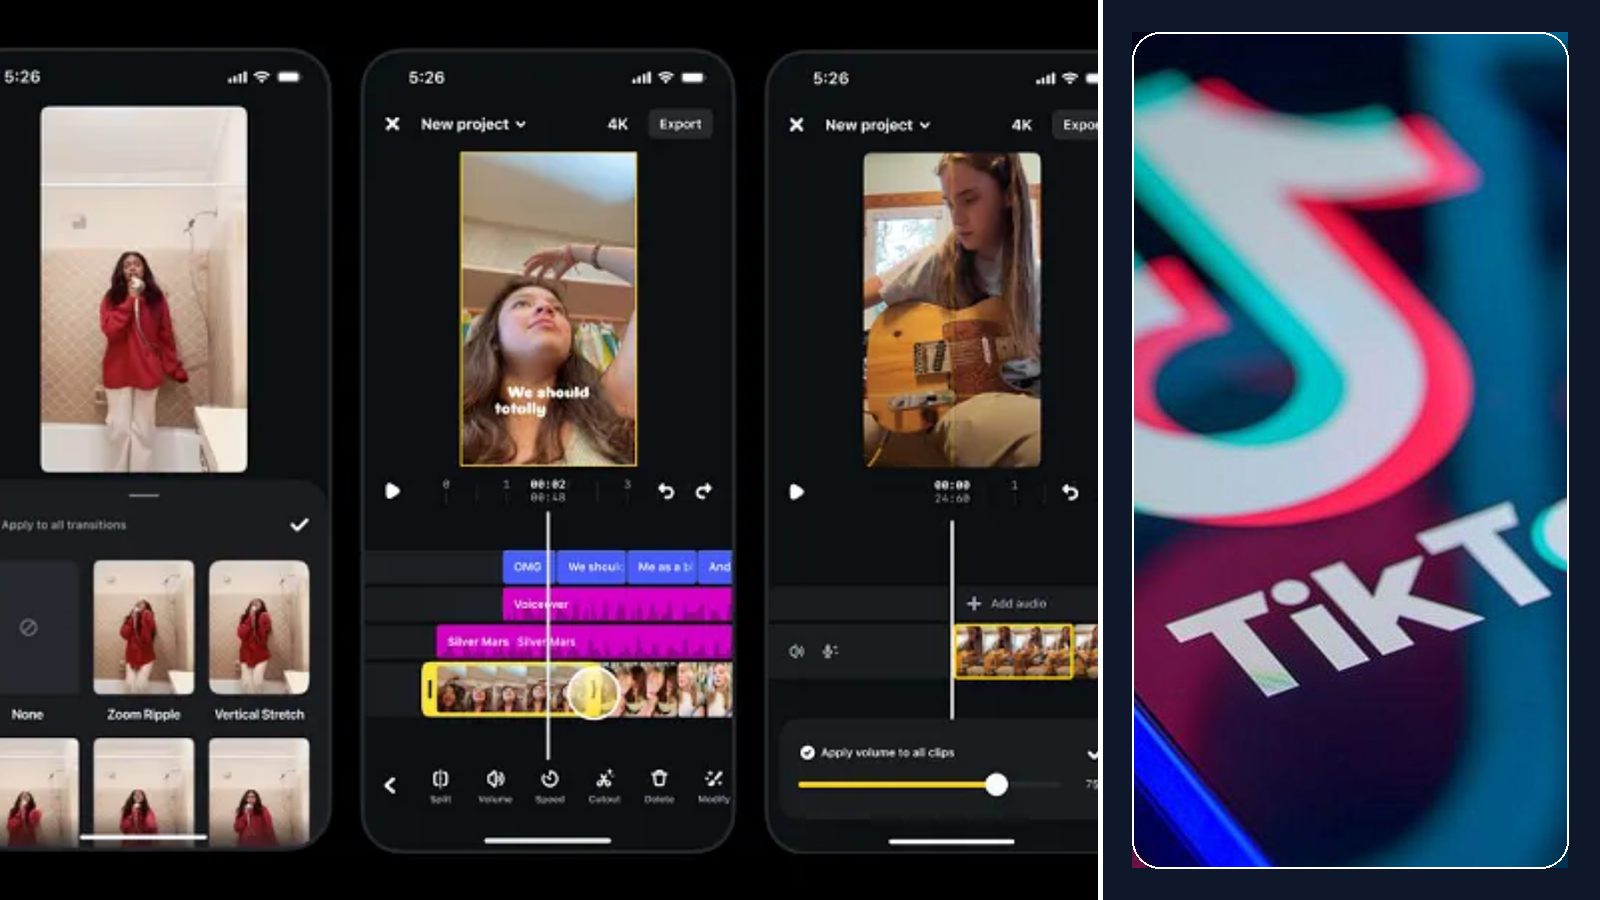Adjust the yellow volume slider handle
This screenshot has width=1600, height=900.
click(x=996, y=785)
